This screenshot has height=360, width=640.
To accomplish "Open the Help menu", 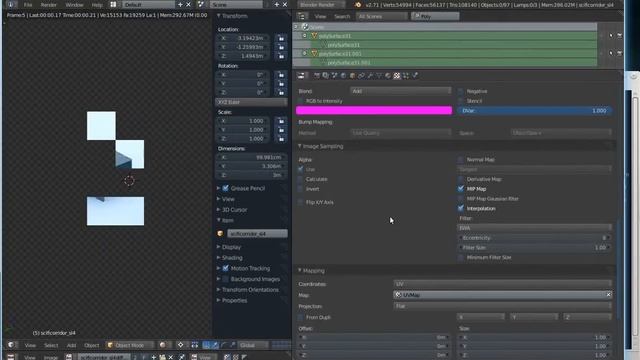I will [x=97, y=5].
